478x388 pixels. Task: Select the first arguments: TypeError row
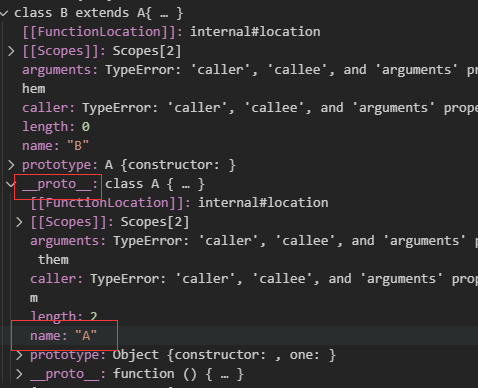[239, 79]
